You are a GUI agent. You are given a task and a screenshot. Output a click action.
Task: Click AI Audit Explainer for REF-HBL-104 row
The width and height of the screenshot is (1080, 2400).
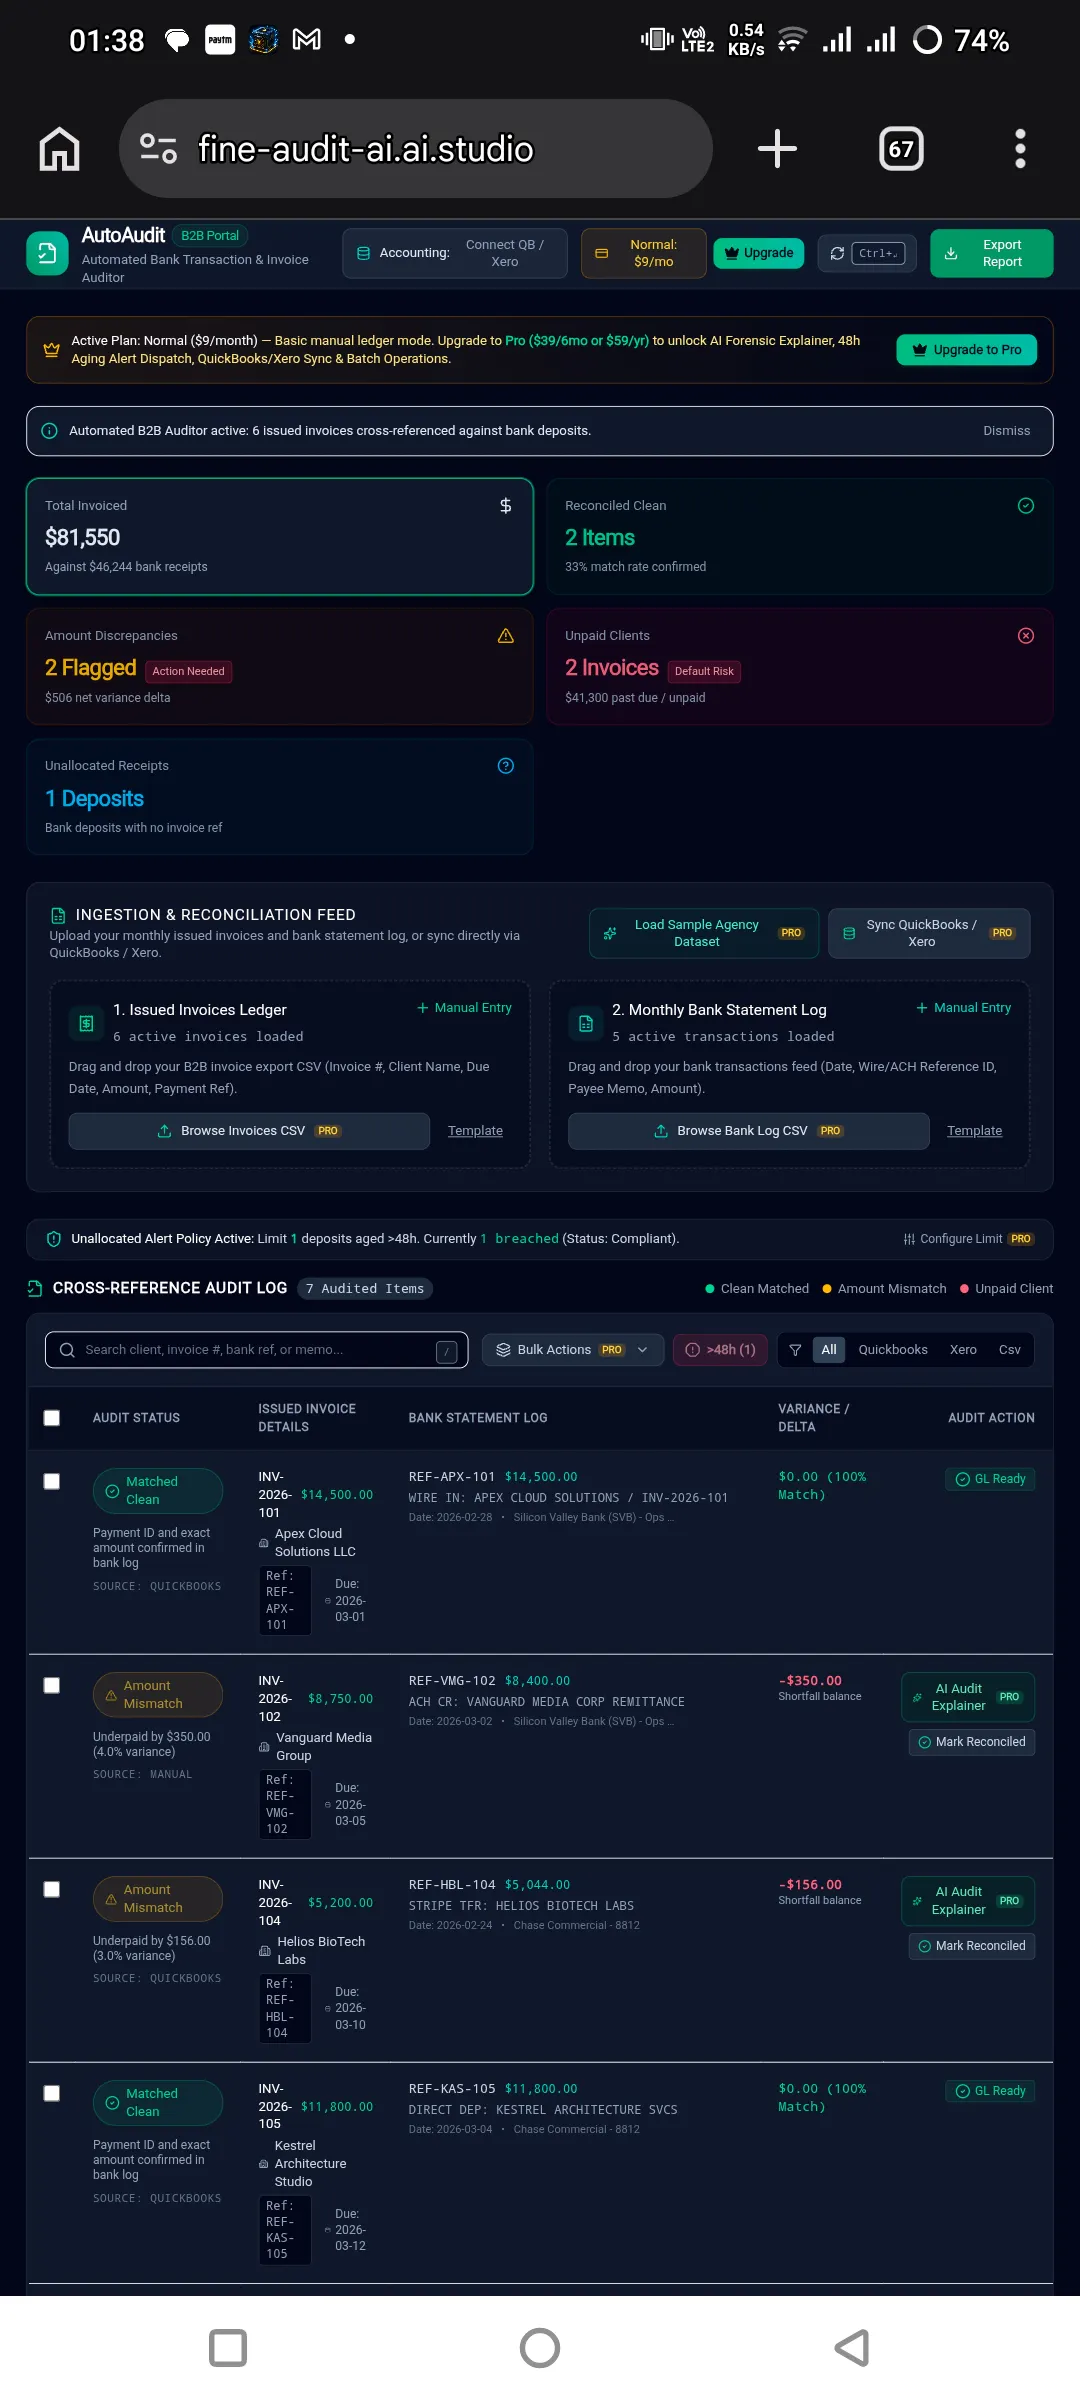[x=968, y=1901]
